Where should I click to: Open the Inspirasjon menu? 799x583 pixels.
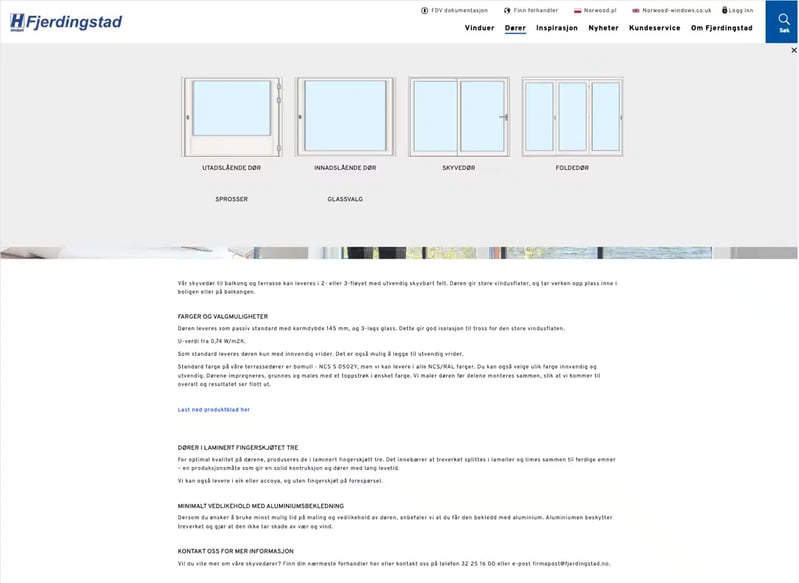click(x=557, y=28)
